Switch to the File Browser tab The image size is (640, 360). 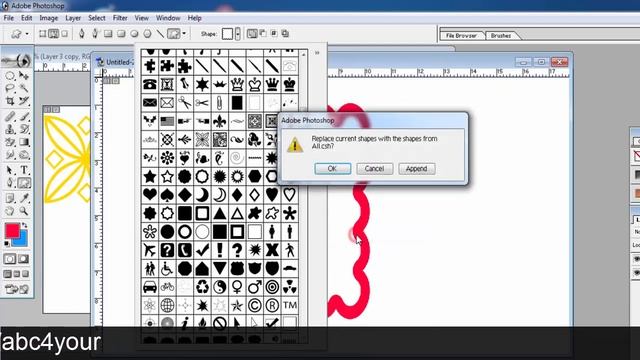[x=461, y=36]
